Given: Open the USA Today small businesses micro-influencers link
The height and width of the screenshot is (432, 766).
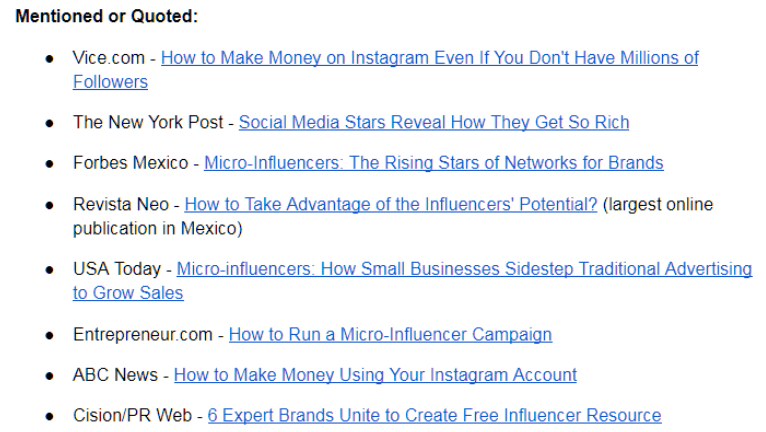Looking at the screenshot, I should pos(464,269).
